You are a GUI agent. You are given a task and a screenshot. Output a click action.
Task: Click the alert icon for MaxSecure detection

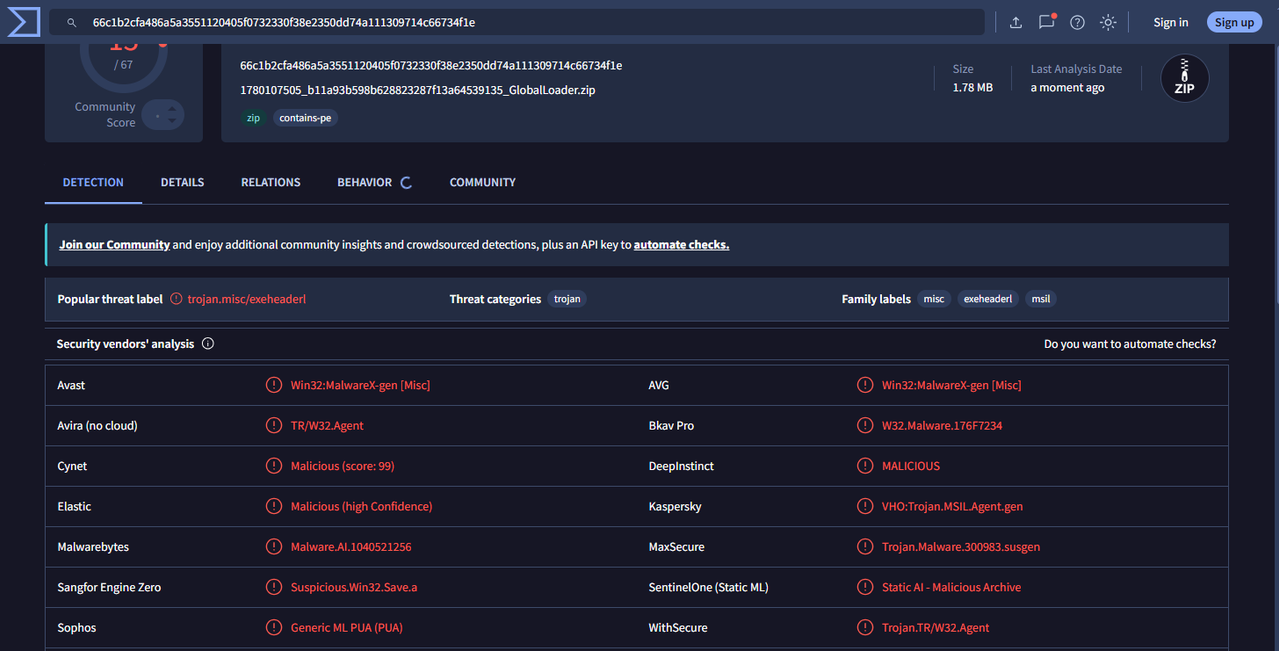click(865, 547)
